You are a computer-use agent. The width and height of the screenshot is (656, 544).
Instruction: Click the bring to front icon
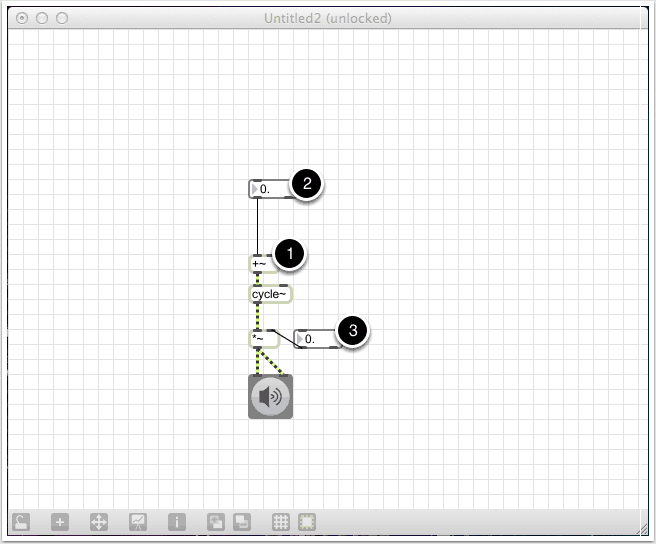(215, 521)
